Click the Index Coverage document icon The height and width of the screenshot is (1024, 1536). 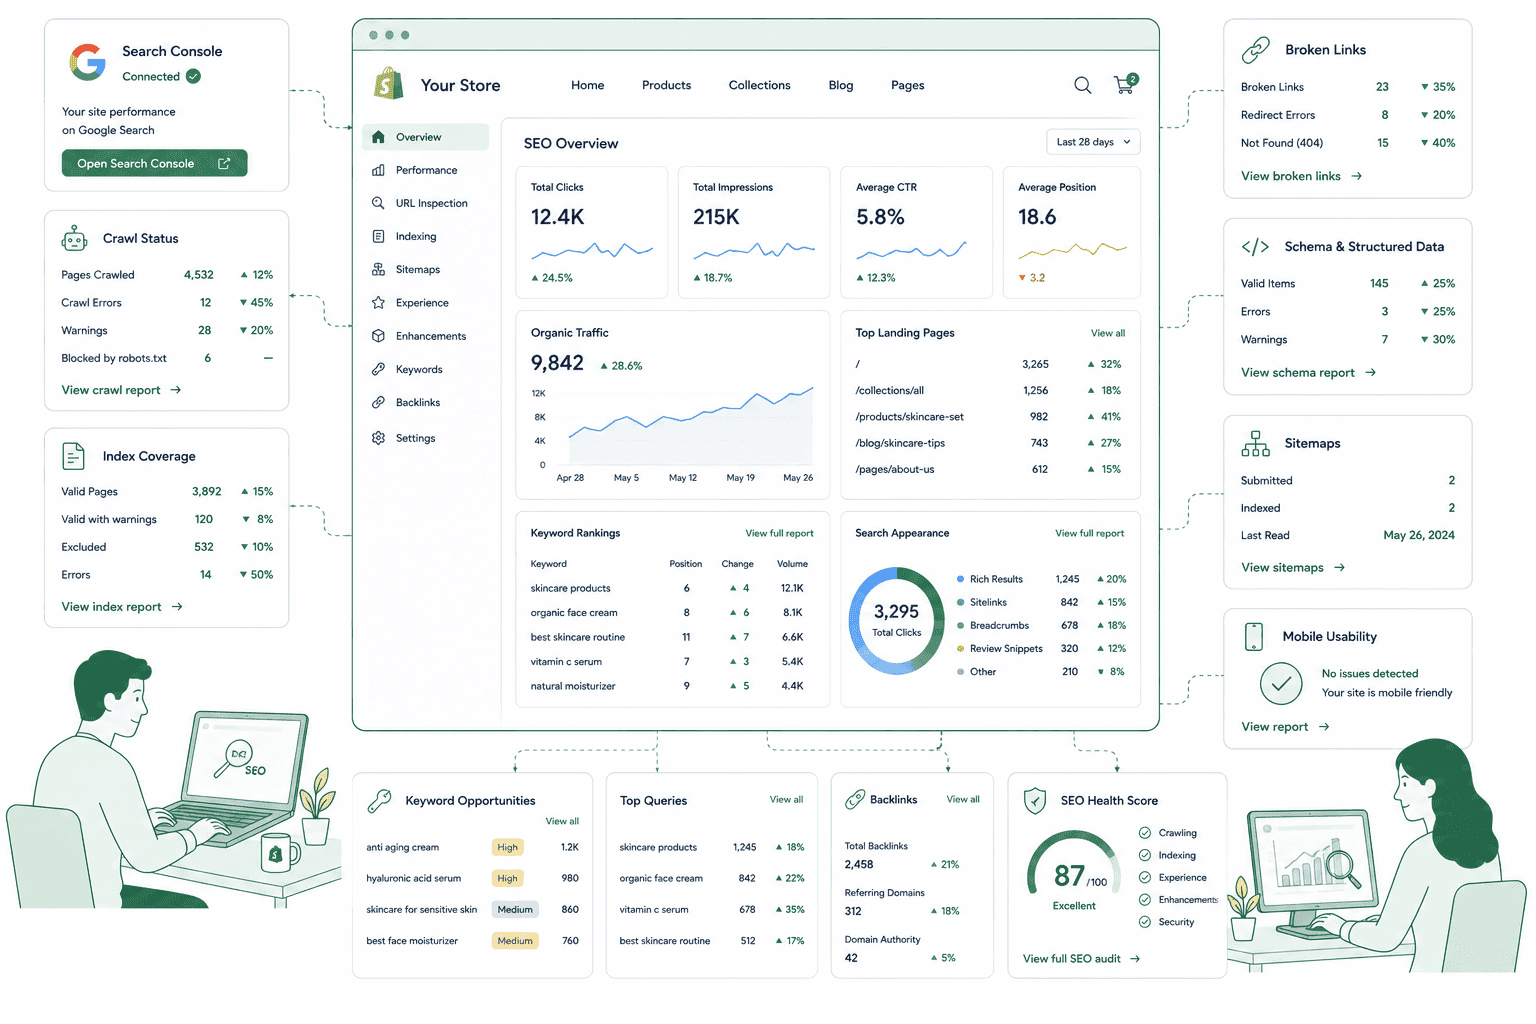coord(74,456)
